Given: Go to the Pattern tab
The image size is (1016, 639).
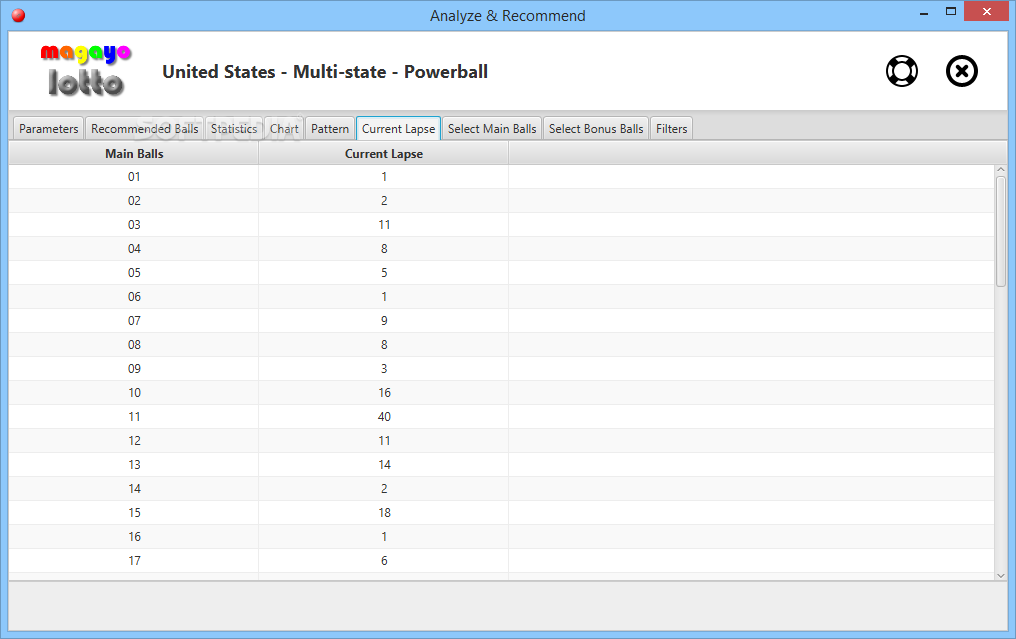Looking at the screenshot, I should 330,128.
